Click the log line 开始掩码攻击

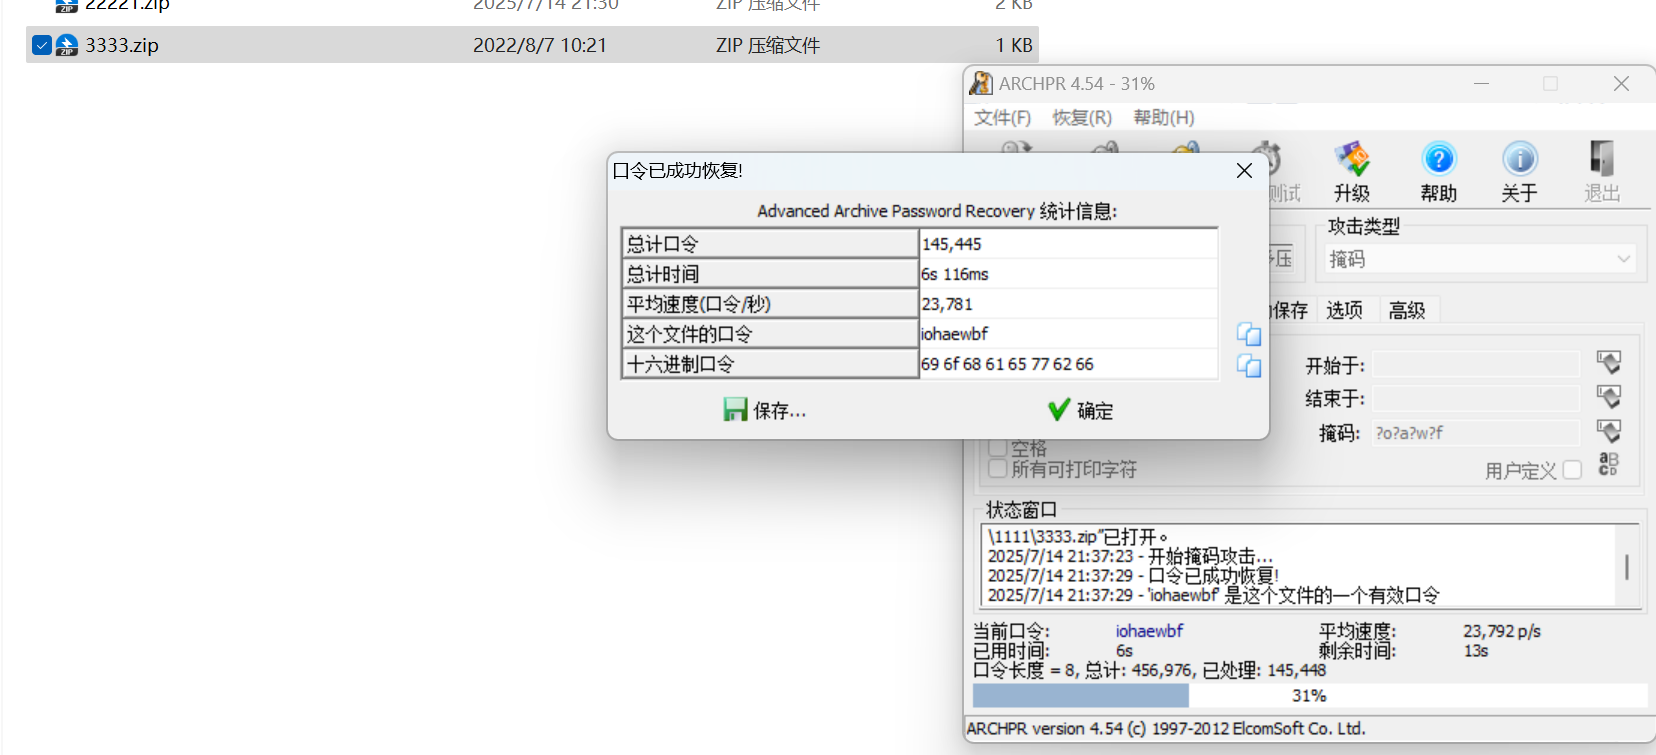tap(1130, 556)
